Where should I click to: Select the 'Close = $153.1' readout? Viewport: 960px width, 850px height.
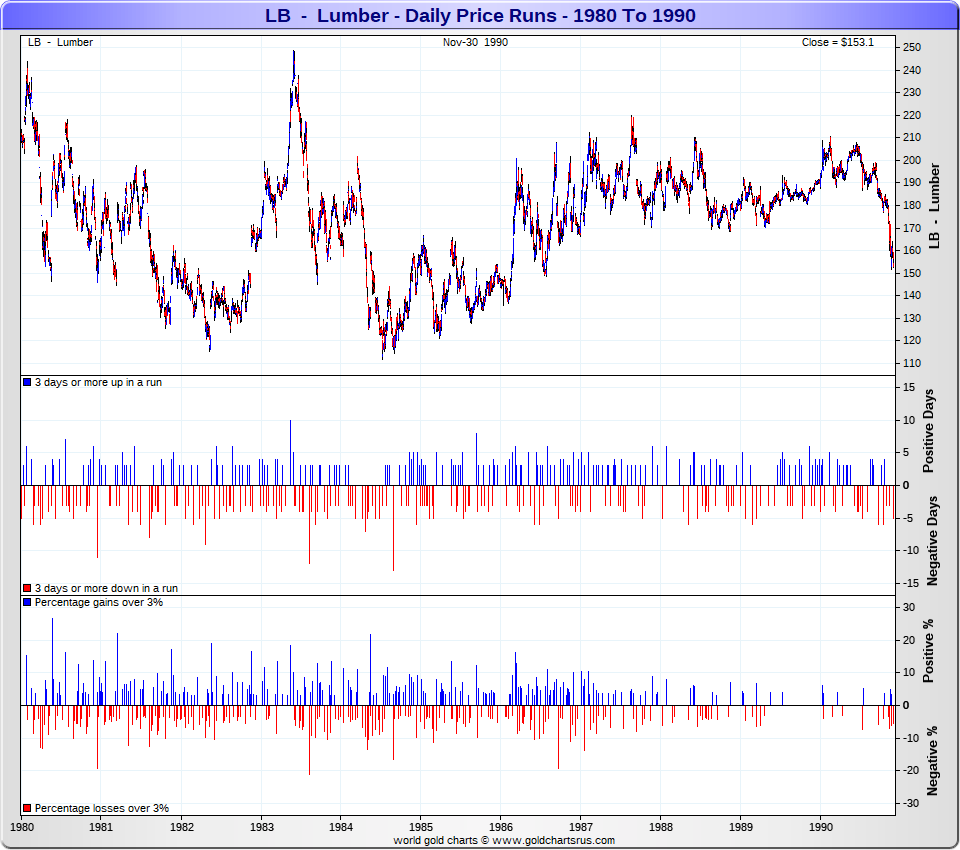837,42
